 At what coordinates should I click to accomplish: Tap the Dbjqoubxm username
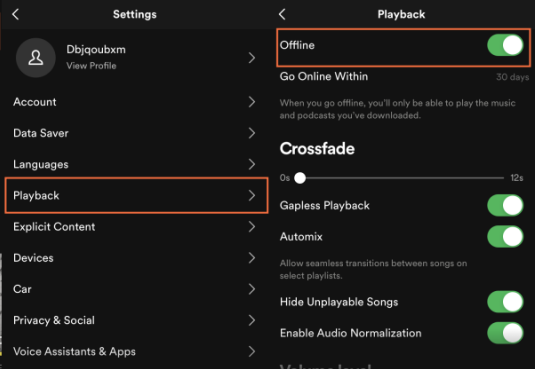tap(96, 50)
